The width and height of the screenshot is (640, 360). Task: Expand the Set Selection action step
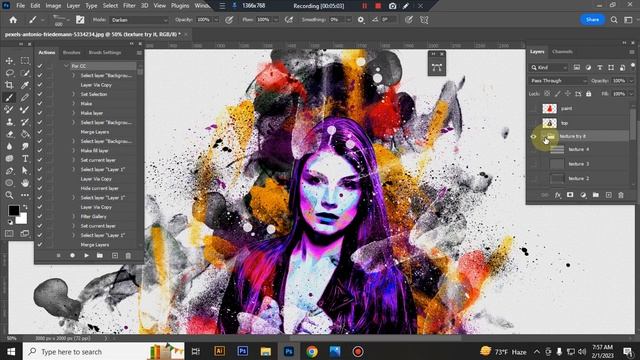tap(74, 94)
